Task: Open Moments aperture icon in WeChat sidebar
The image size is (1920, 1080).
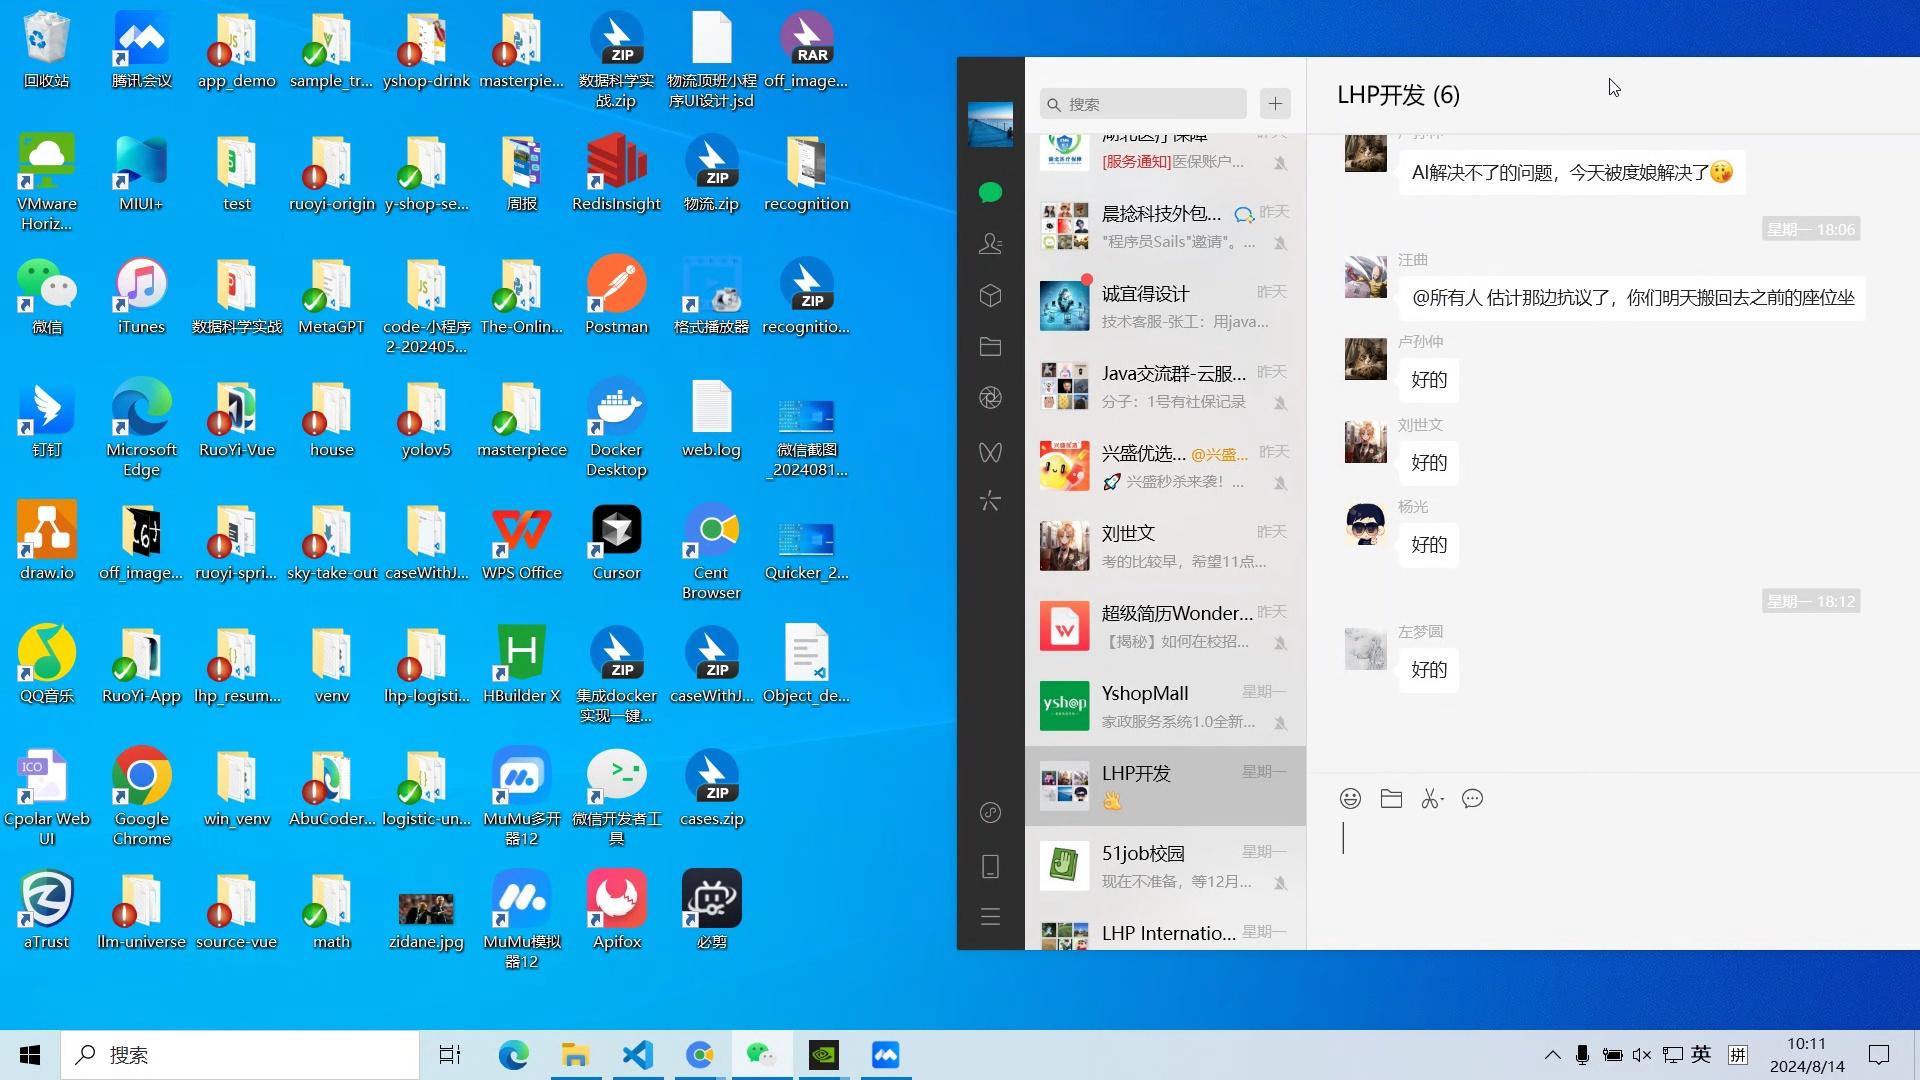Action: 990,398
